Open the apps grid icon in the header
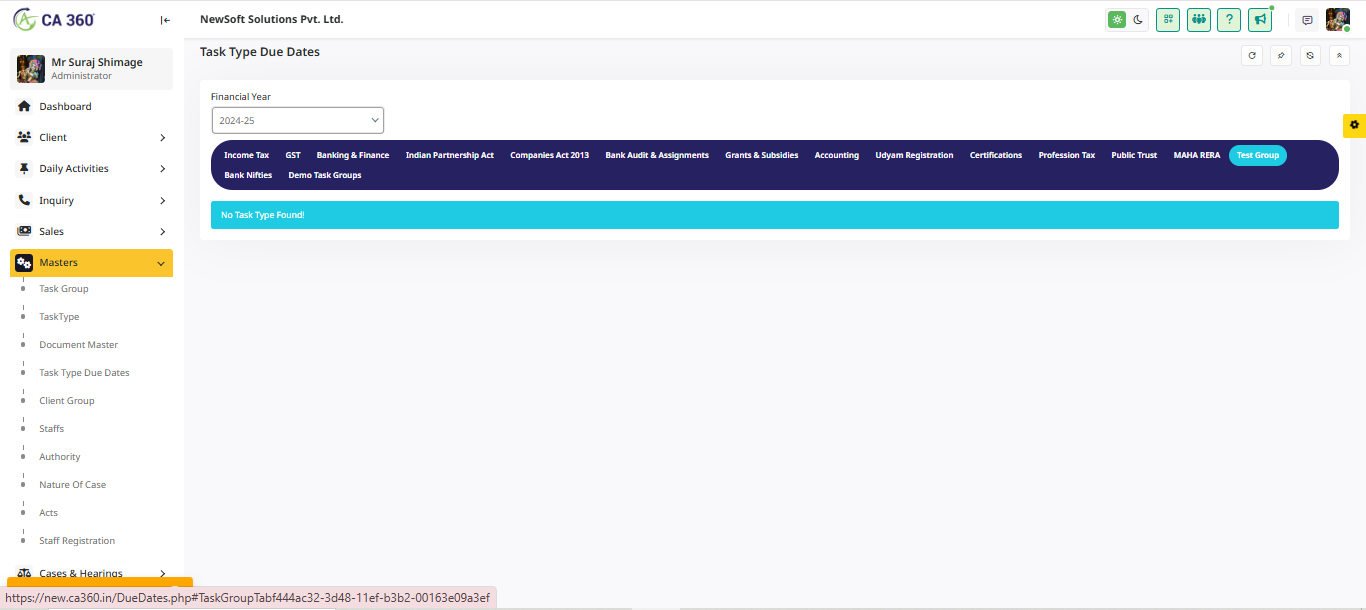 coord(1168,20)
